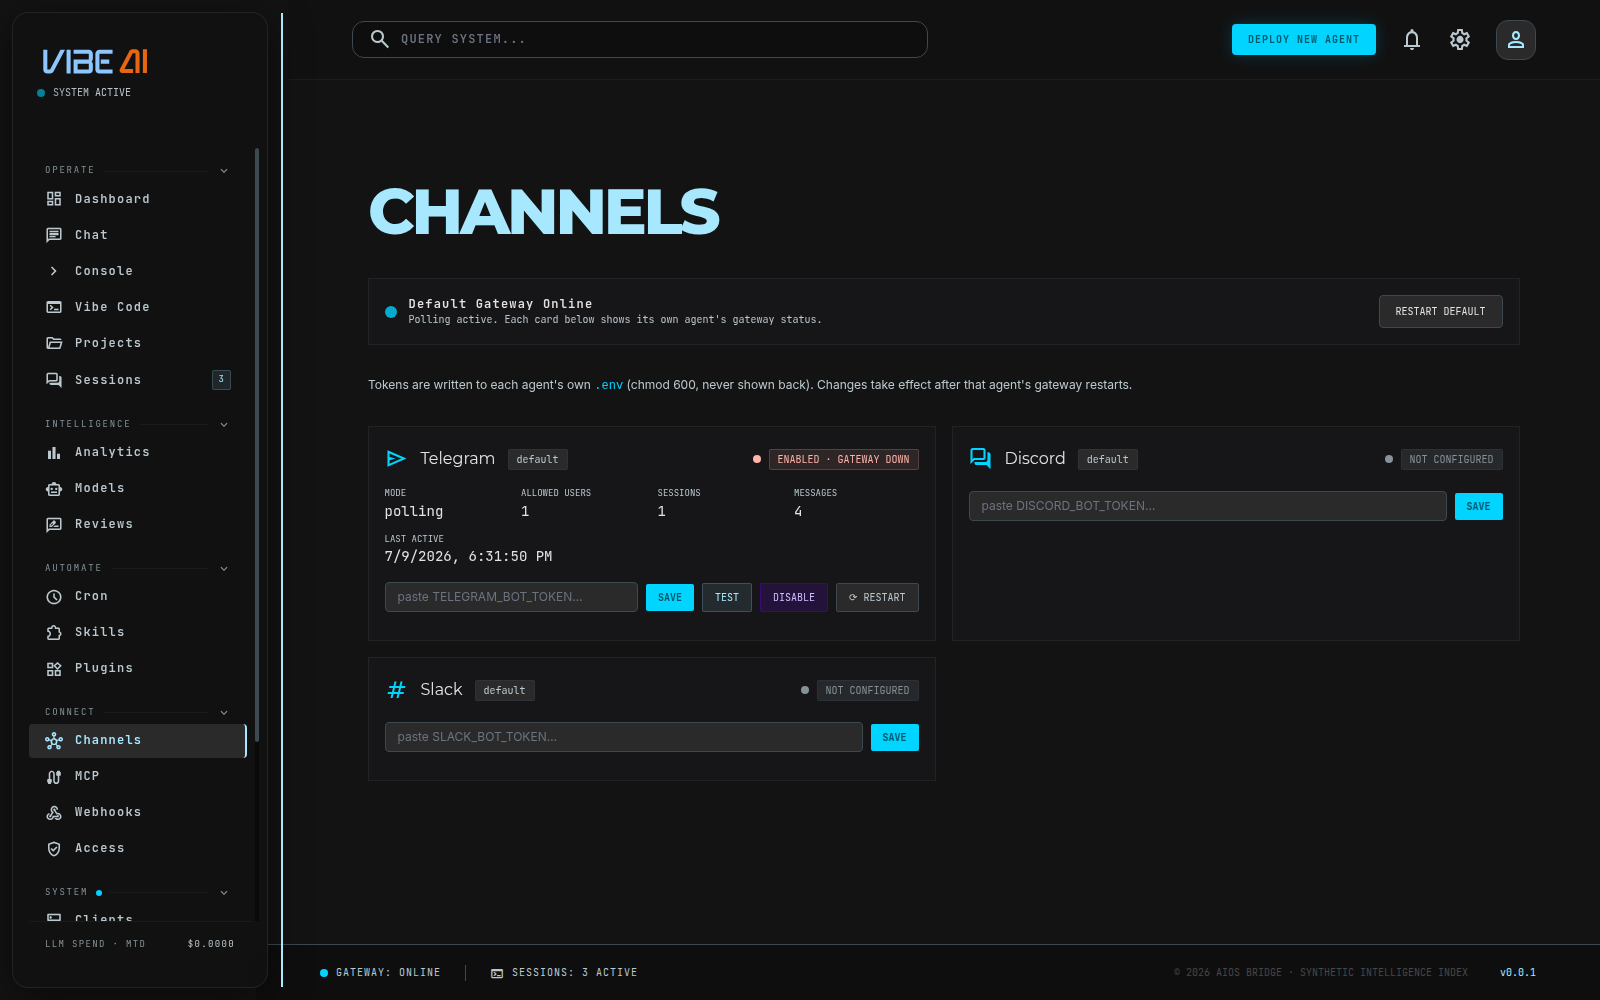Open the Skills puzzle piece icon
The image size is (1600, 1000).
[x=54, y=632]
